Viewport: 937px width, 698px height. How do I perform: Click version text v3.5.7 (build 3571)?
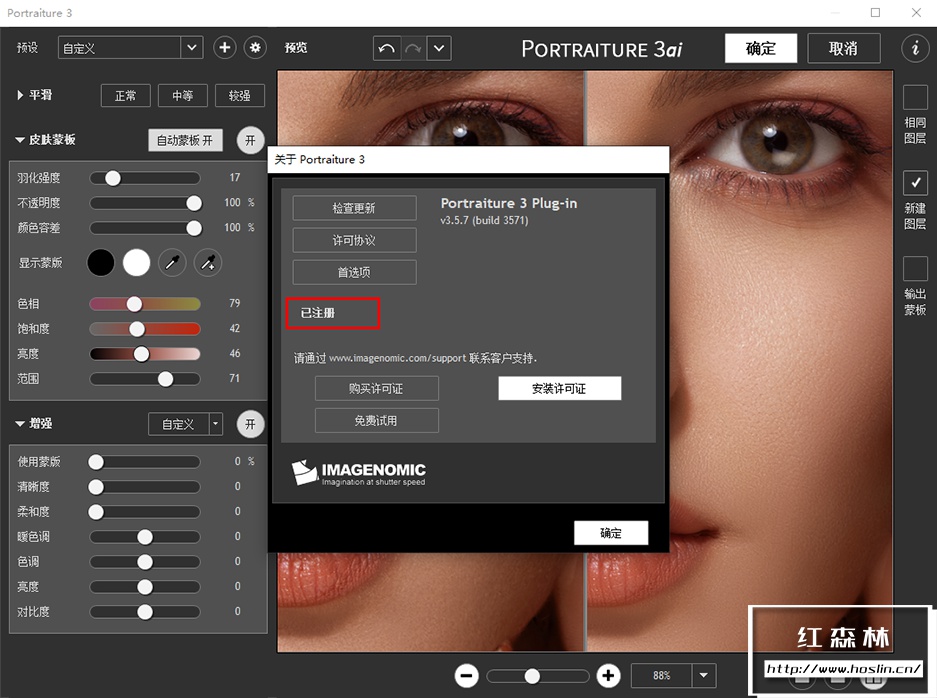[x=485, y=220]
